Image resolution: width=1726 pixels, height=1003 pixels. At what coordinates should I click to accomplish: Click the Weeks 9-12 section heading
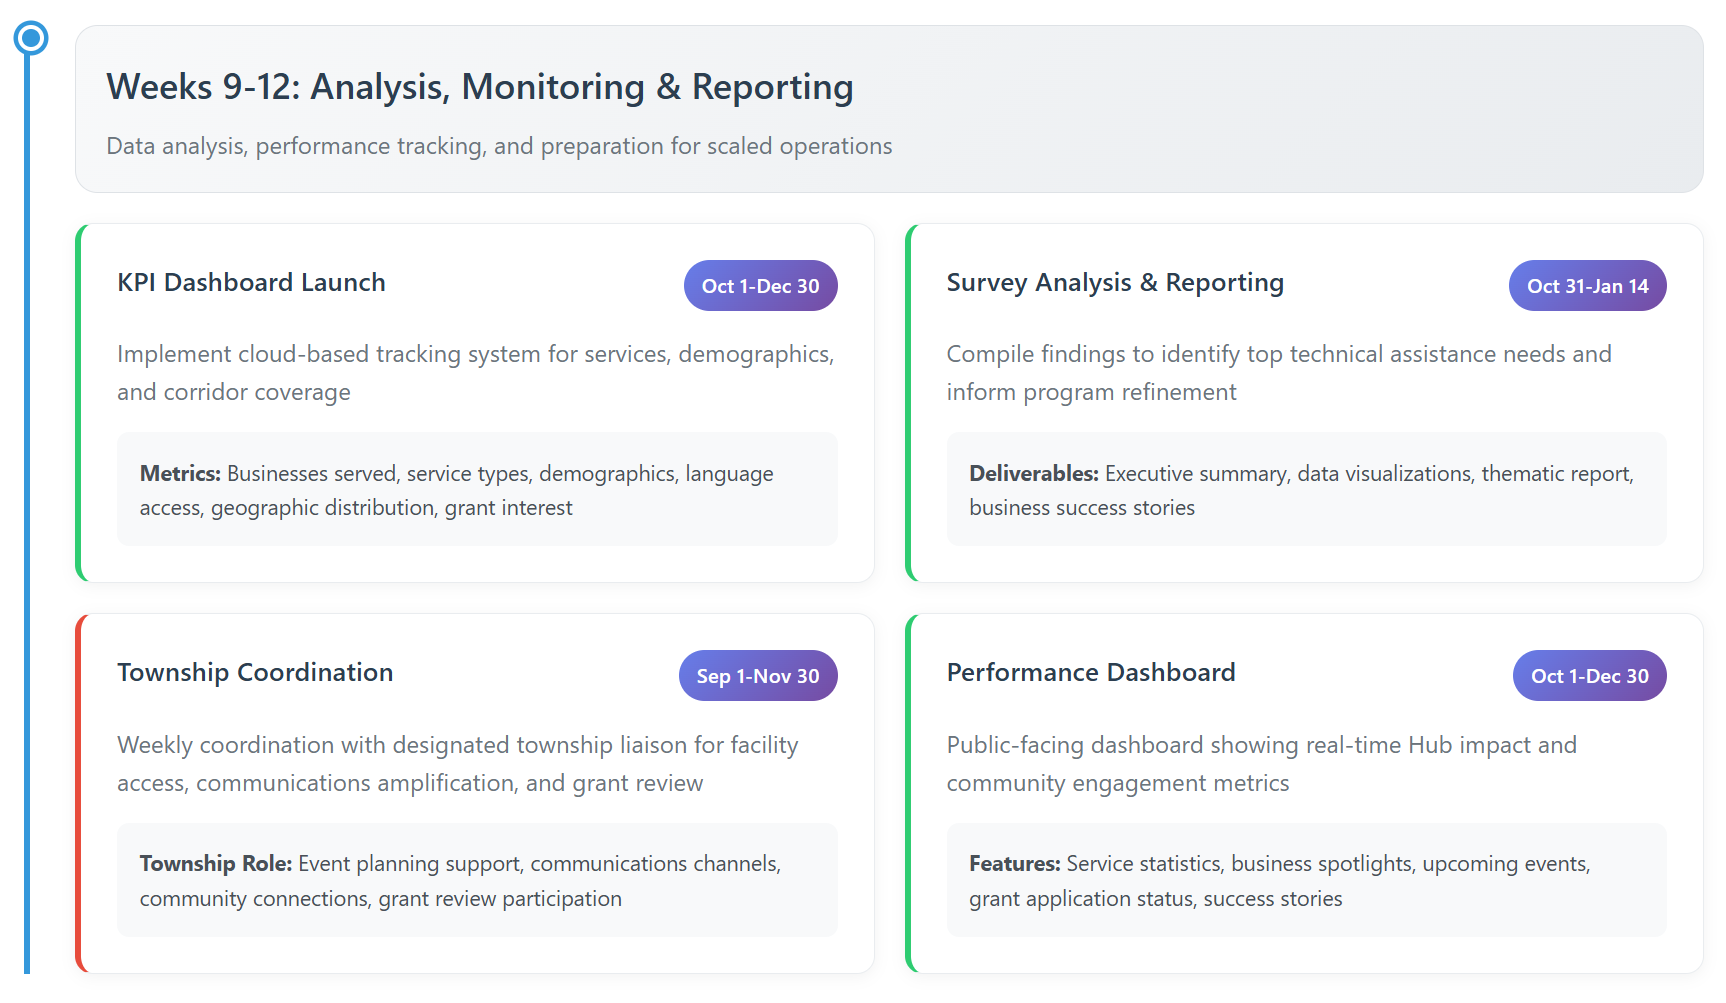tap(479, 87)
